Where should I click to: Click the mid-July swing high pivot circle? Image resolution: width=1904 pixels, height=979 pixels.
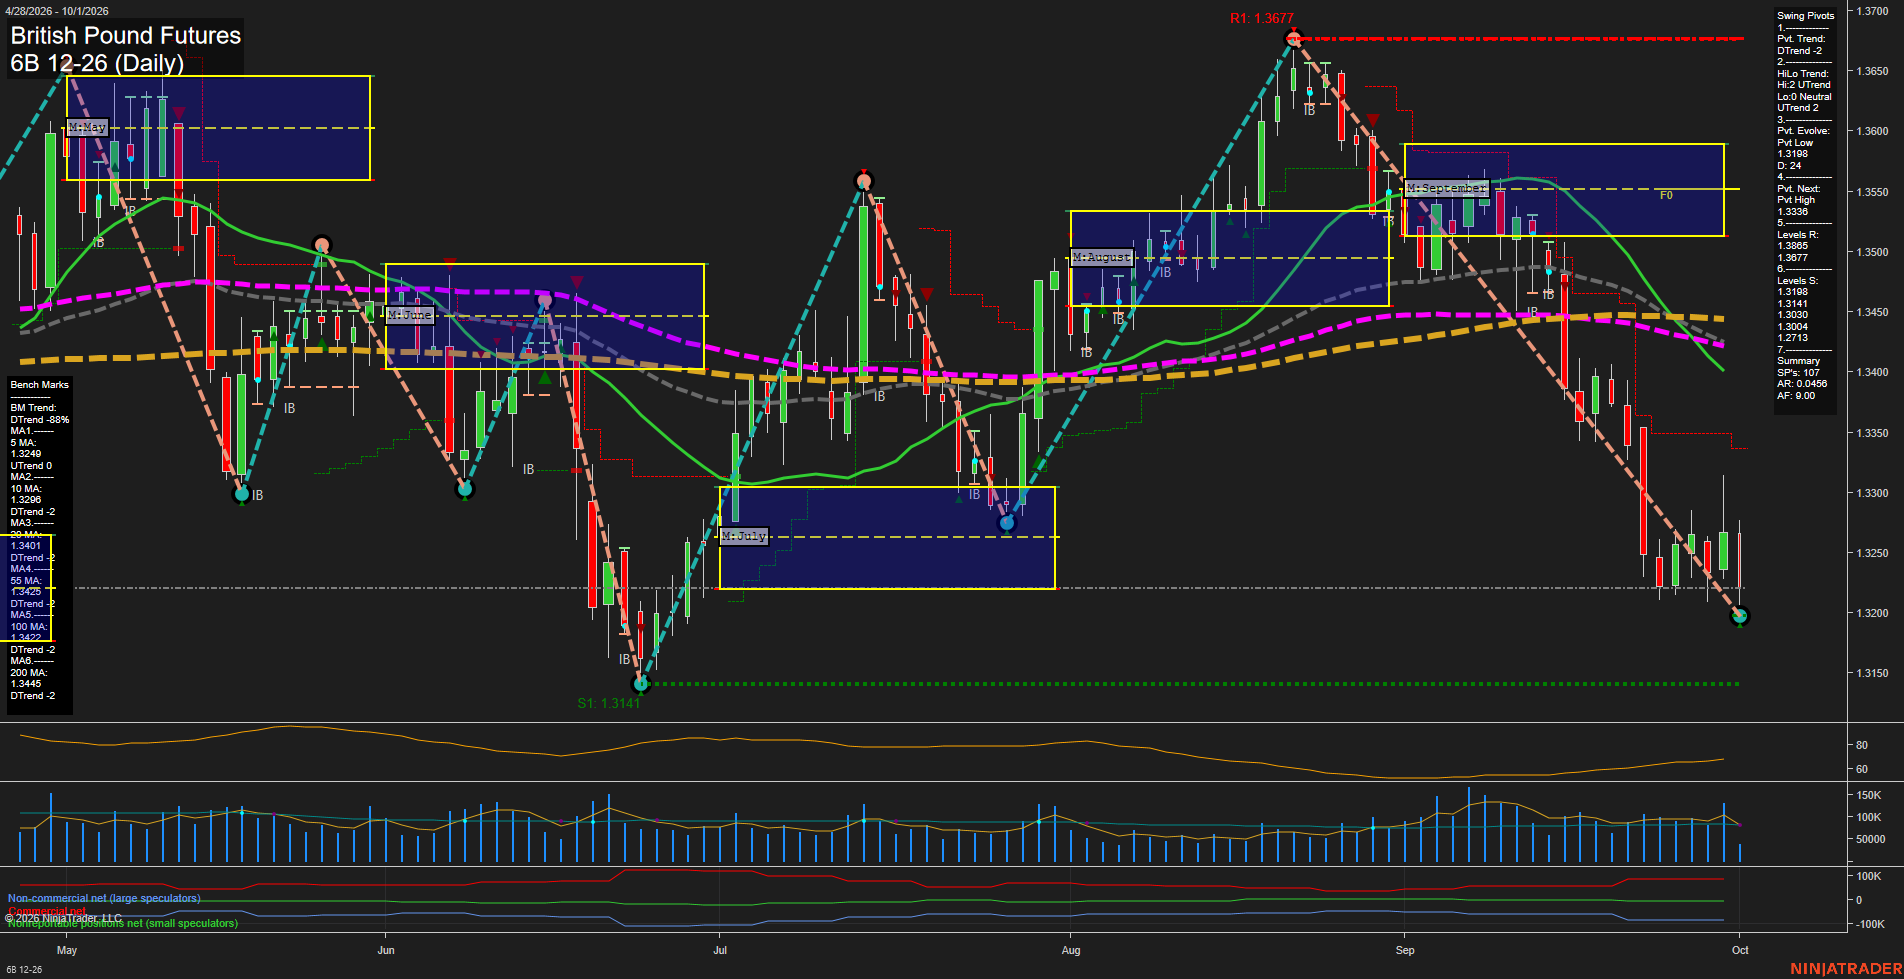[864, 181]
